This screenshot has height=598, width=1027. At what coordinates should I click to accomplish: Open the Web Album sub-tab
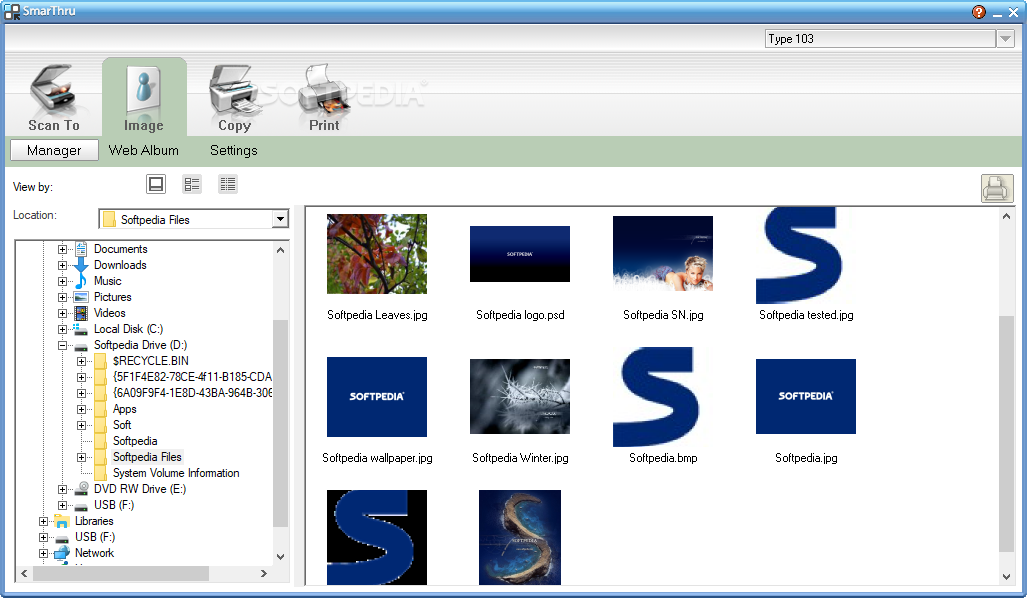[143, 150]
